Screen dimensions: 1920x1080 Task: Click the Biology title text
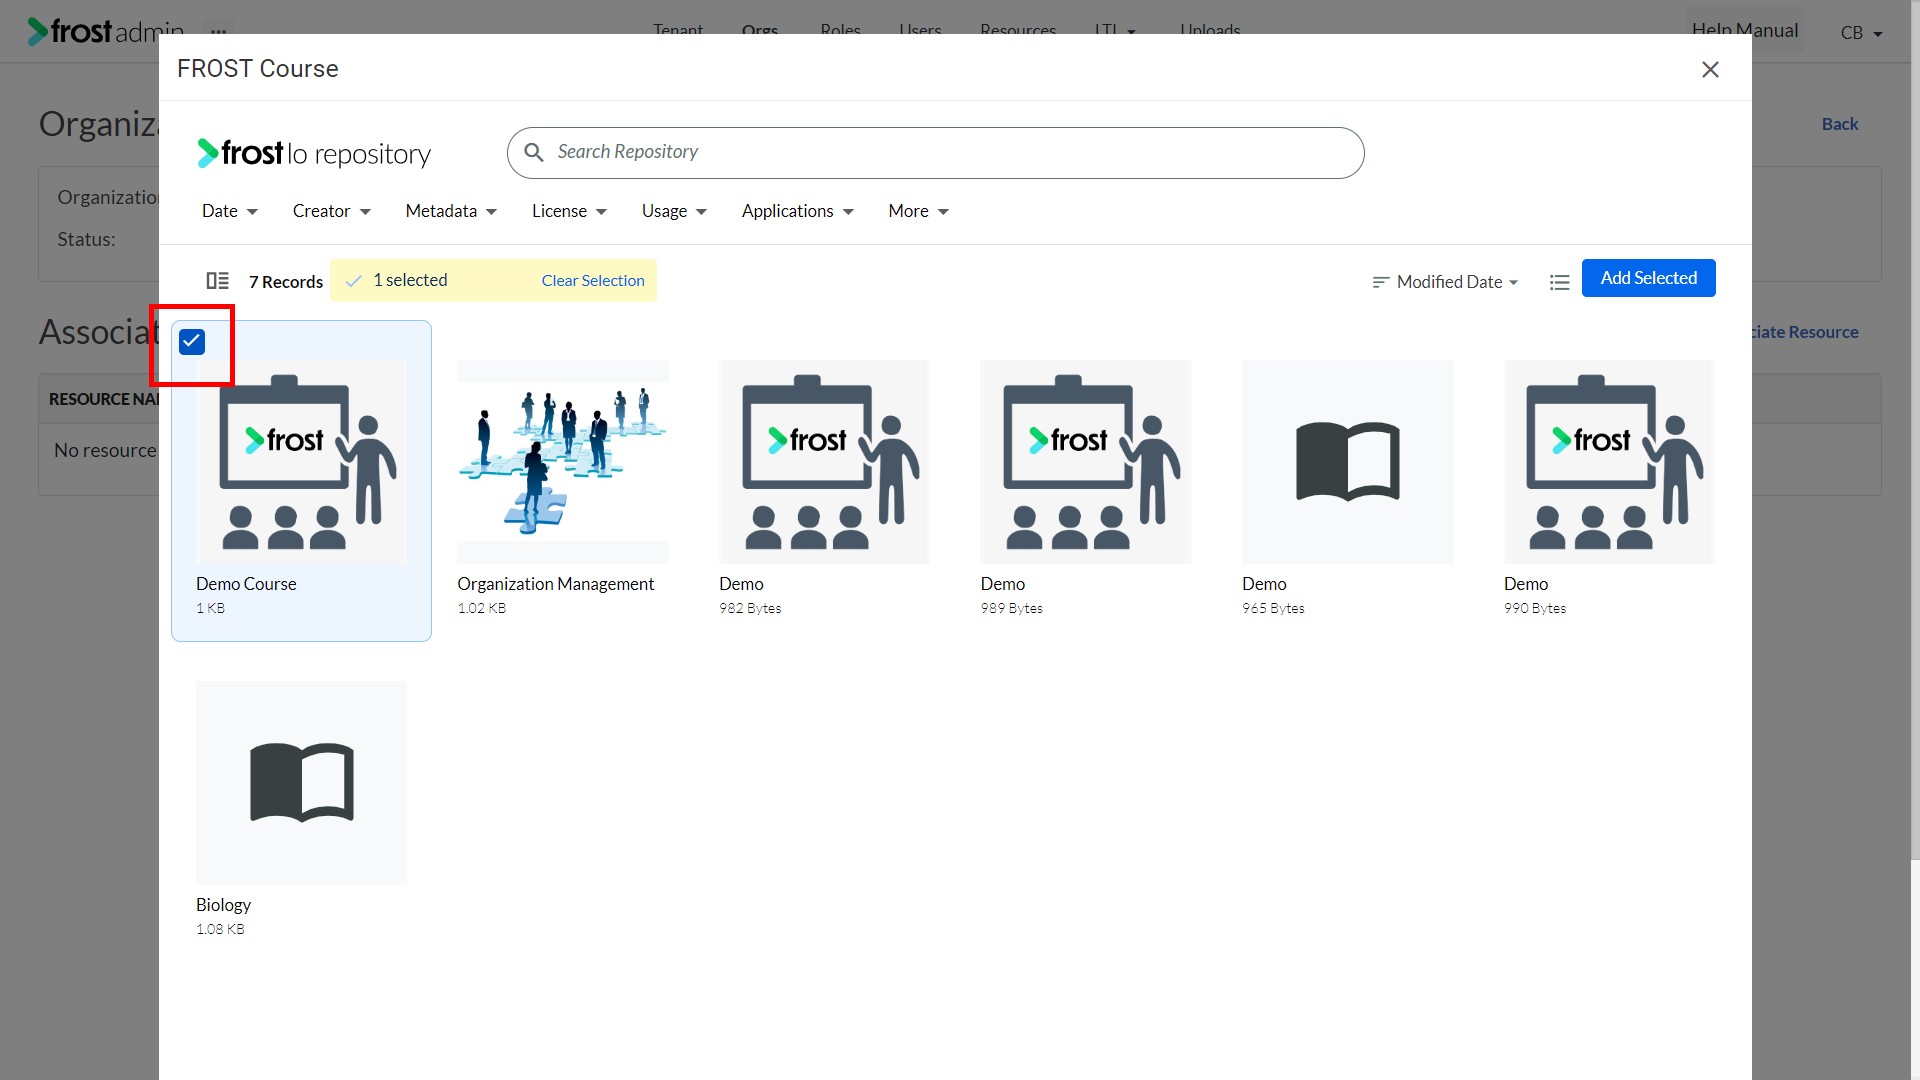[223, 905]
